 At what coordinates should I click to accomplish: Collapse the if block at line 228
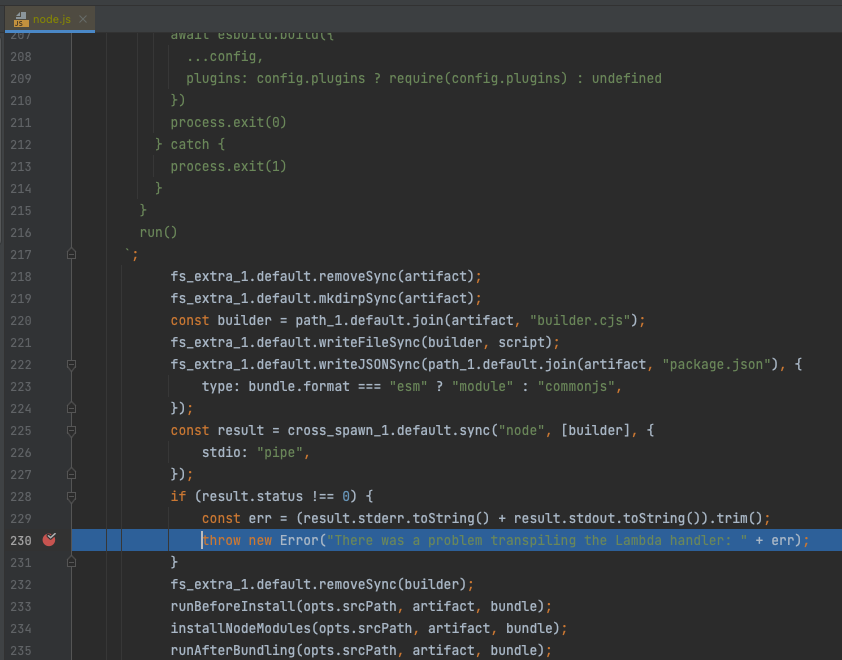pyautogui.click(x=71, y=496)
